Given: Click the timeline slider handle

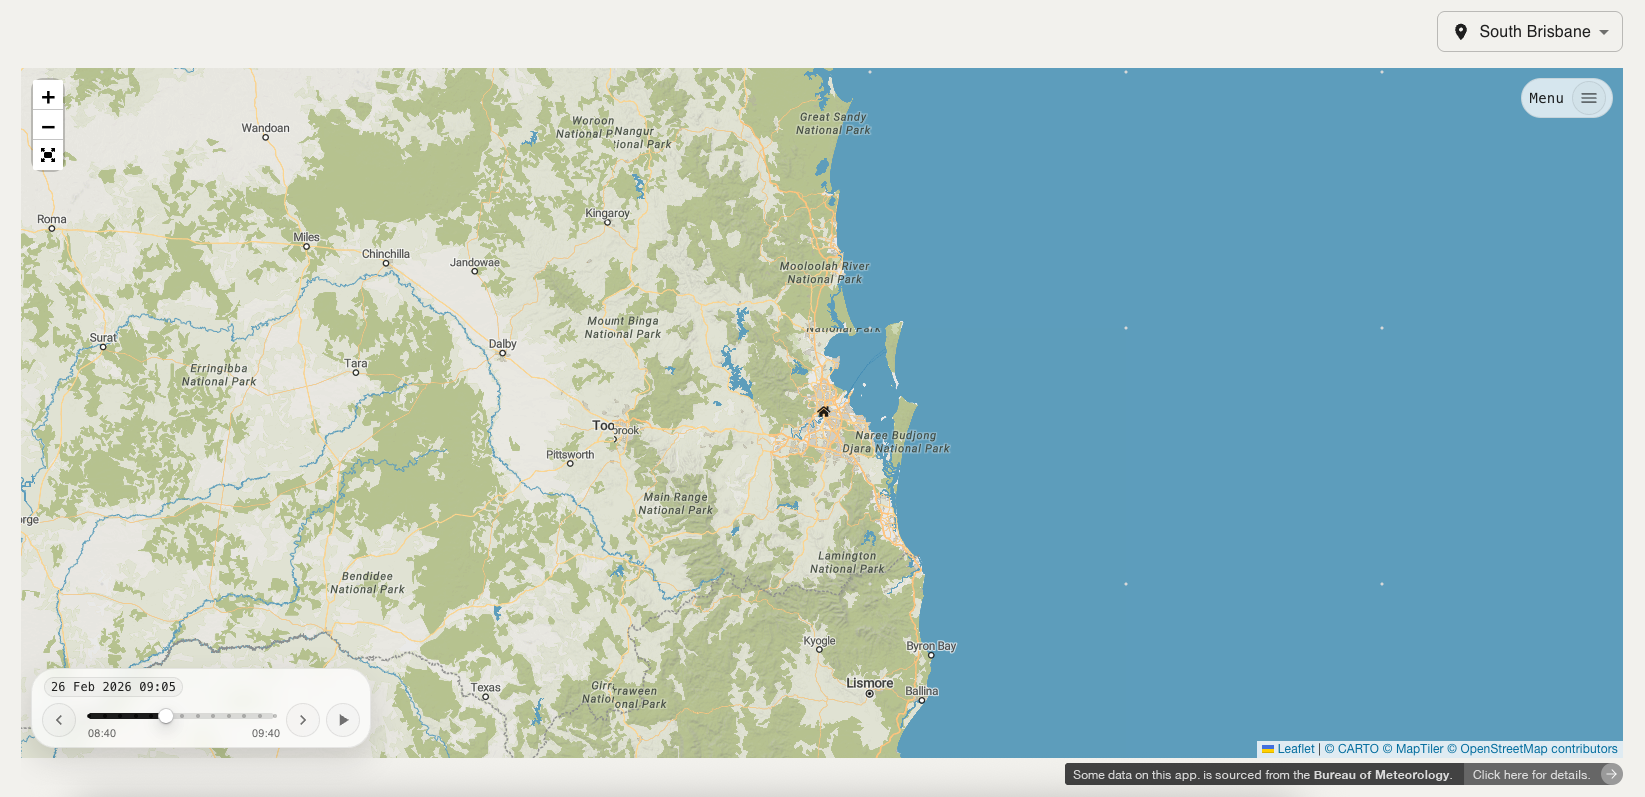Looking at the screenshot, I should coord(166,716).
